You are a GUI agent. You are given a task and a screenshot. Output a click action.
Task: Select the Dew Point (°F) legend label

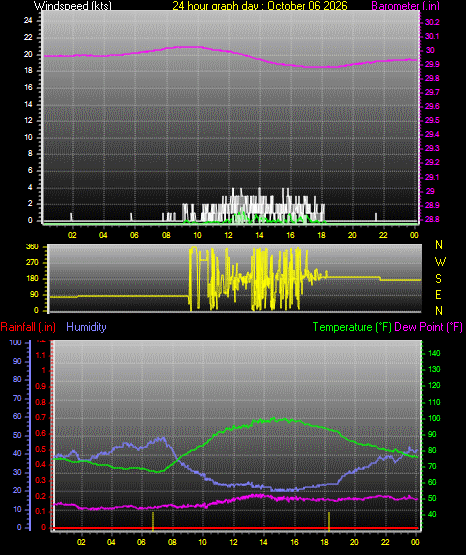[x=428, y=327]
